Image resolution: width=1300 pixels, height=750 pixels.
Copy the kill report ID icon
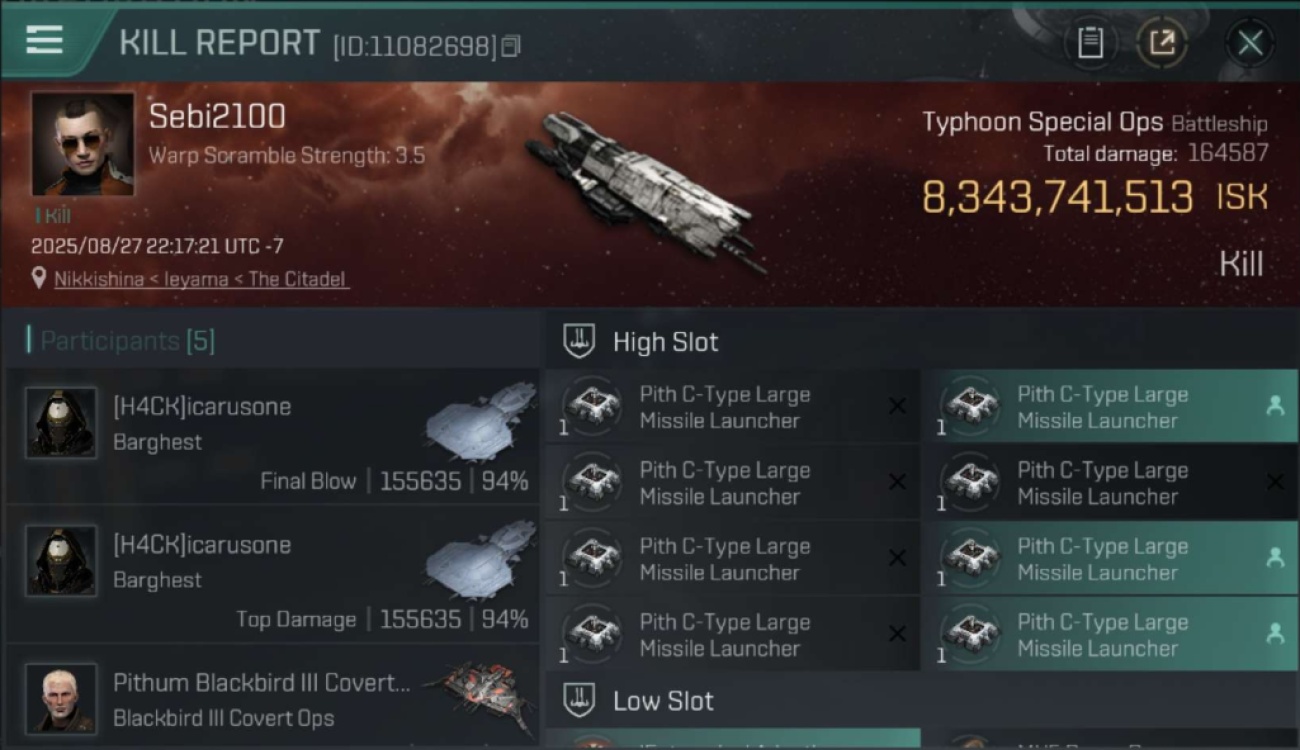511,46
